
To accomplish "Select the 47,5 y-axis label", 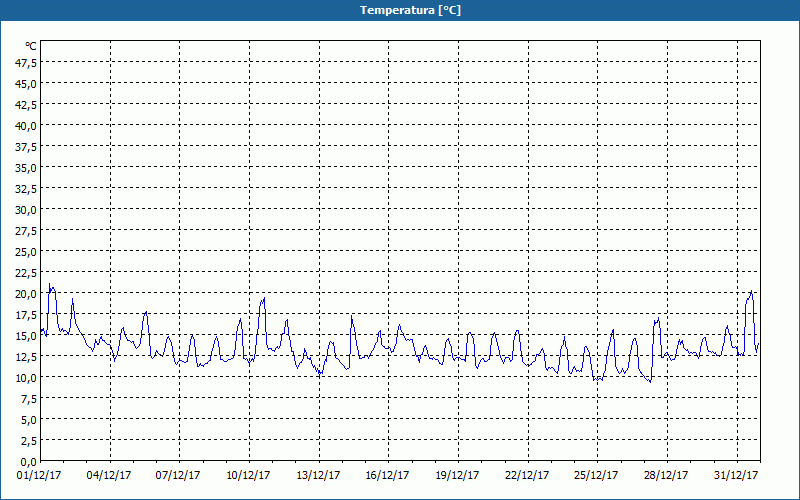I will 27,63.
